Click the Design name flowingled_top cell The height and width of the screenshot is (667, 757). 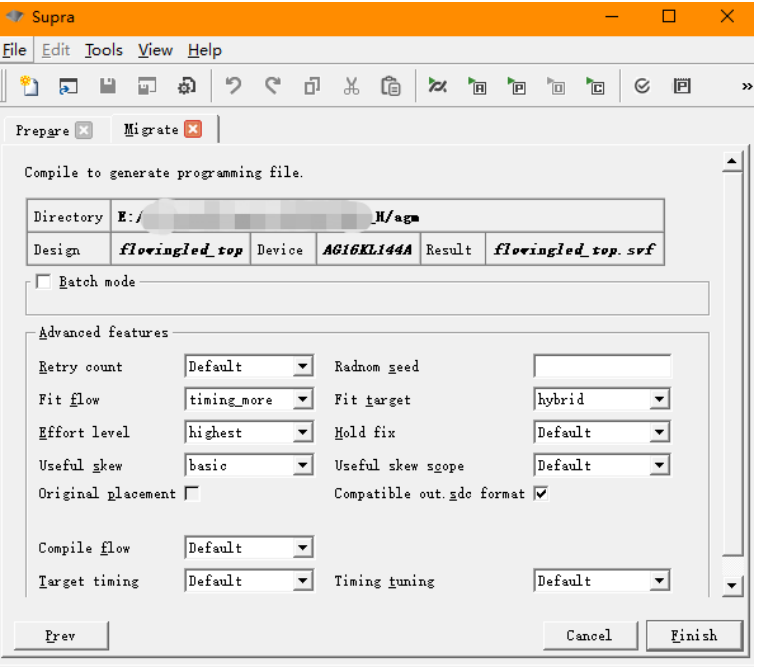[181, 250]
